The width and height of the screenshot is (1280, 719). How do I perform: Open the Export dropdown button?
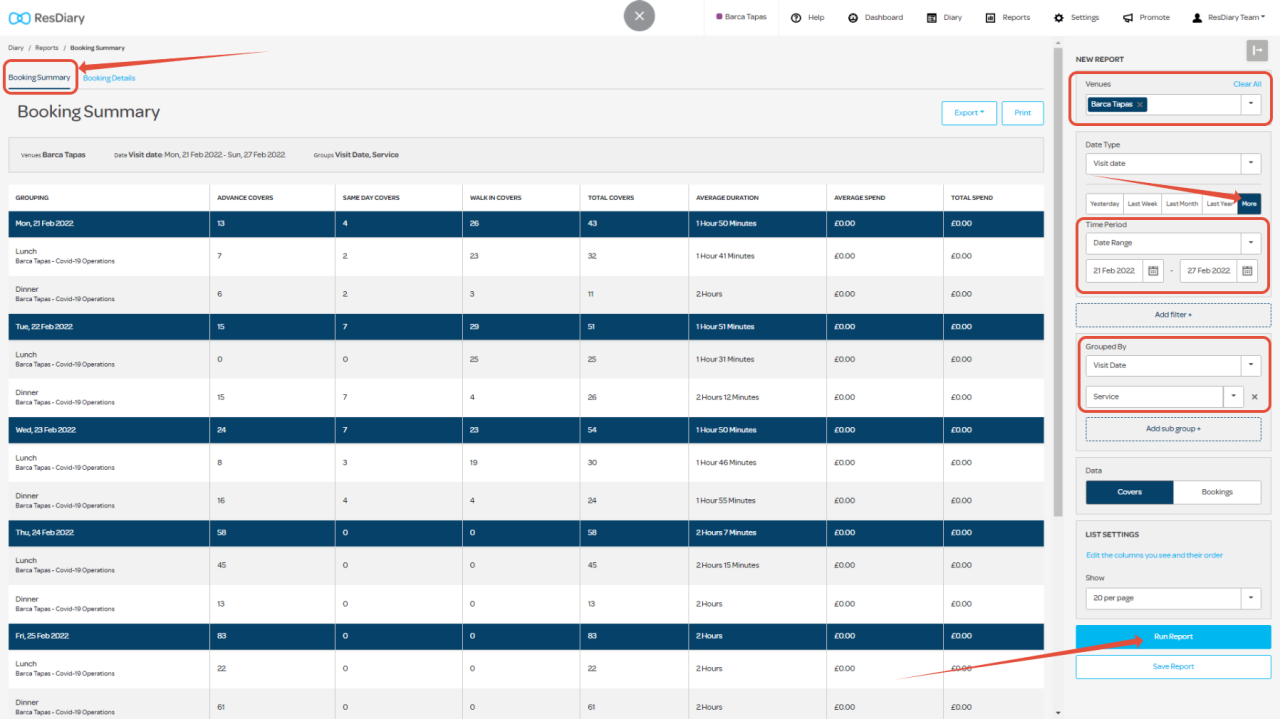[968, 113]
